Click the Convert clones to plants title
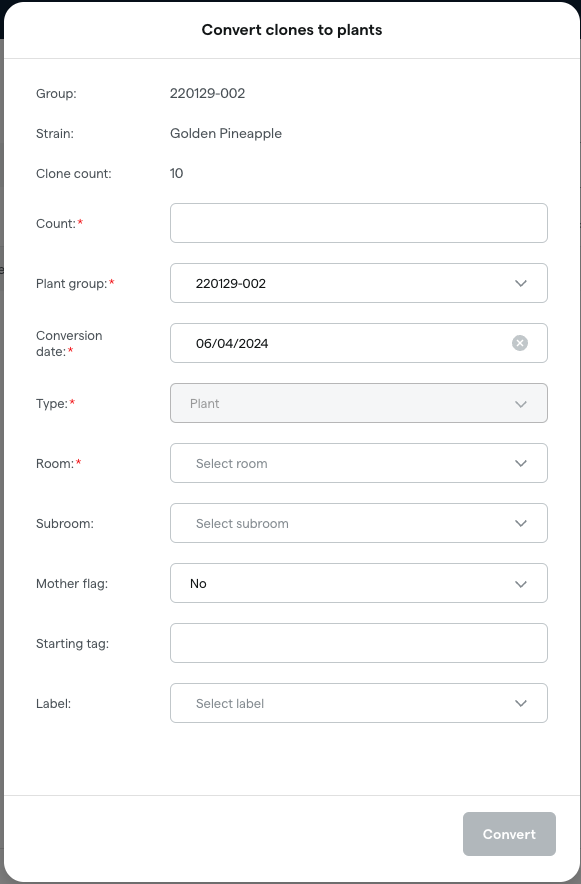This screenshot has height=884, width=581. 291,30
